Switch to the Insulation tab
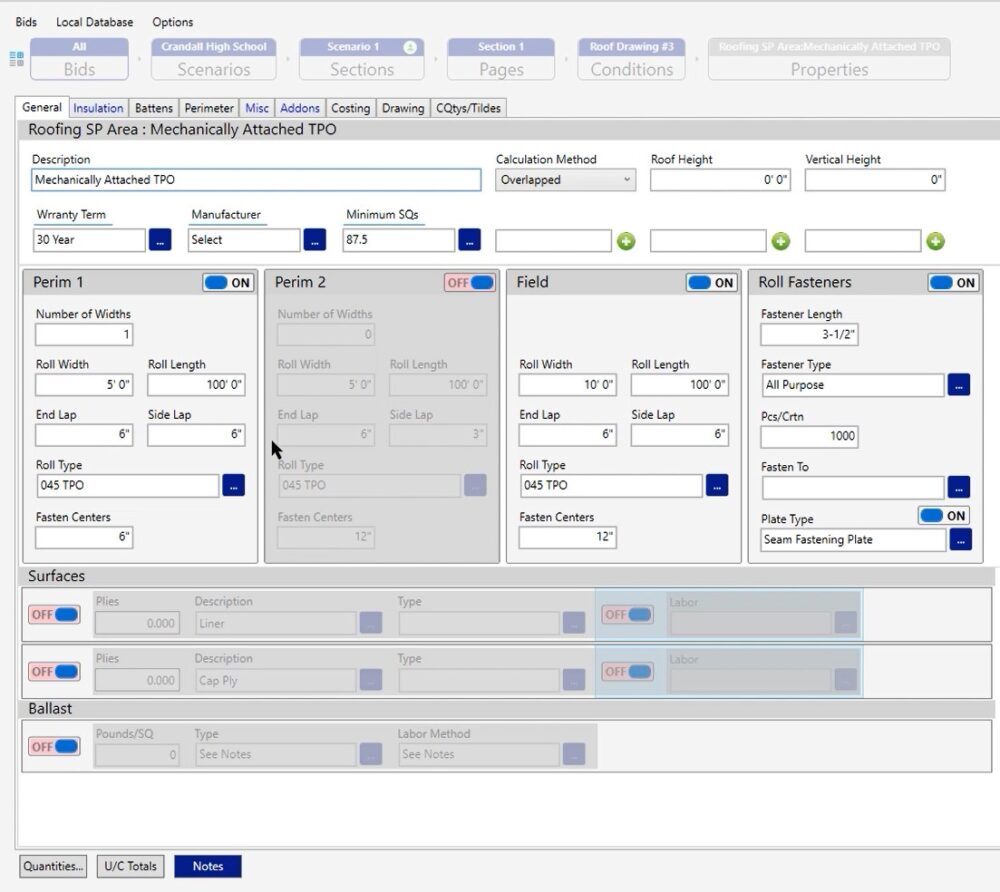This screenshot has height=892, width=1000. click(98, 108)
